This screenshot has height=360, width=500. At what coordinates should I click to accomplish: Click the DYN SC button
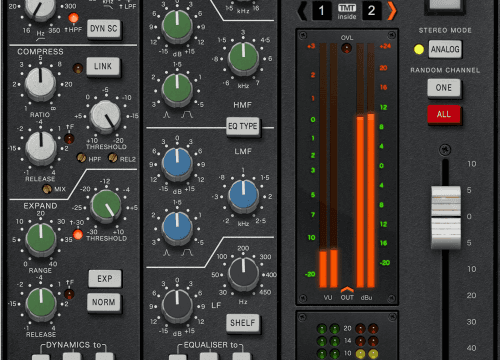pyautogui.click(x=104, y=29)
